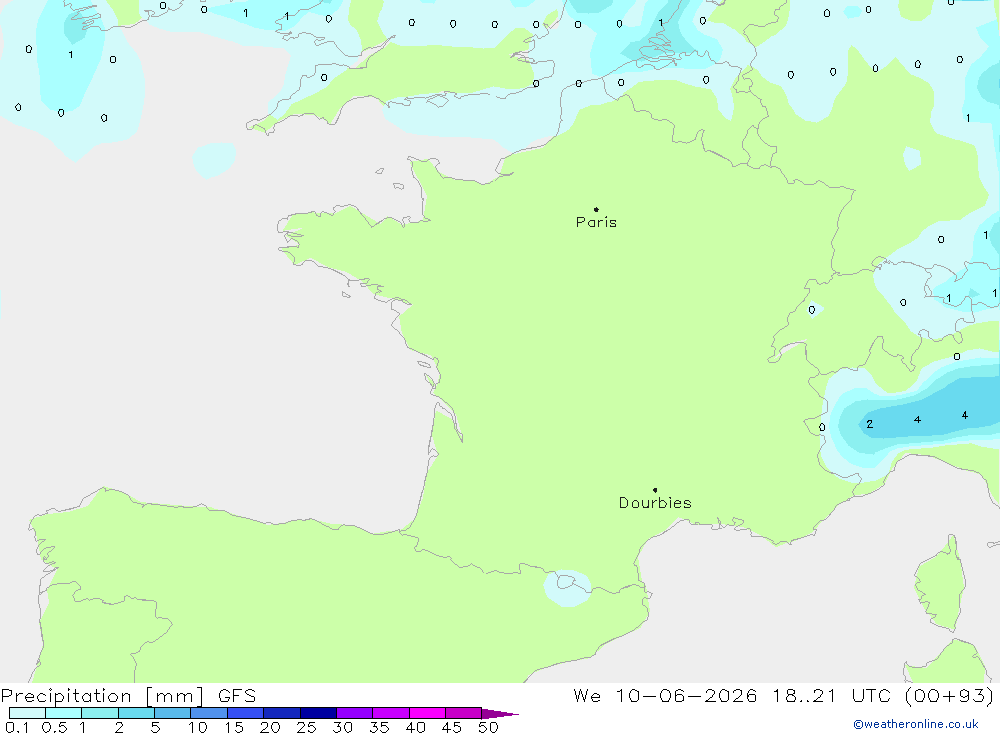Click the '(00+93)' forecast offset text

[949, 696]
